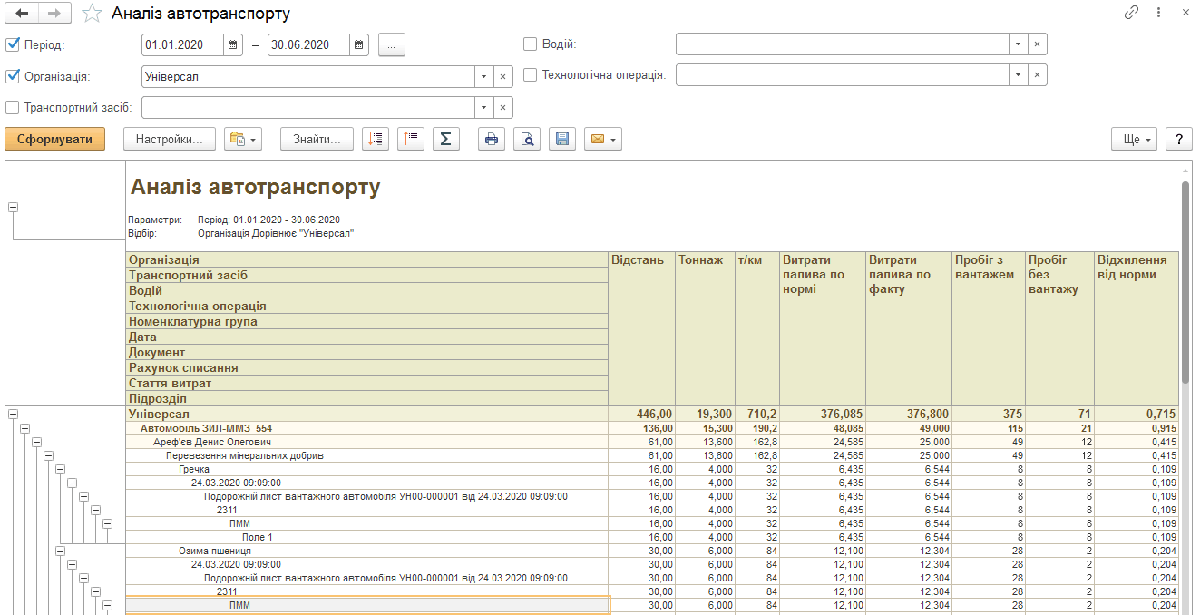Viewport: 1200px width, 615px height.
Task: Open calendar for end date 30.06.2020
Action: [x=359, y=45]
